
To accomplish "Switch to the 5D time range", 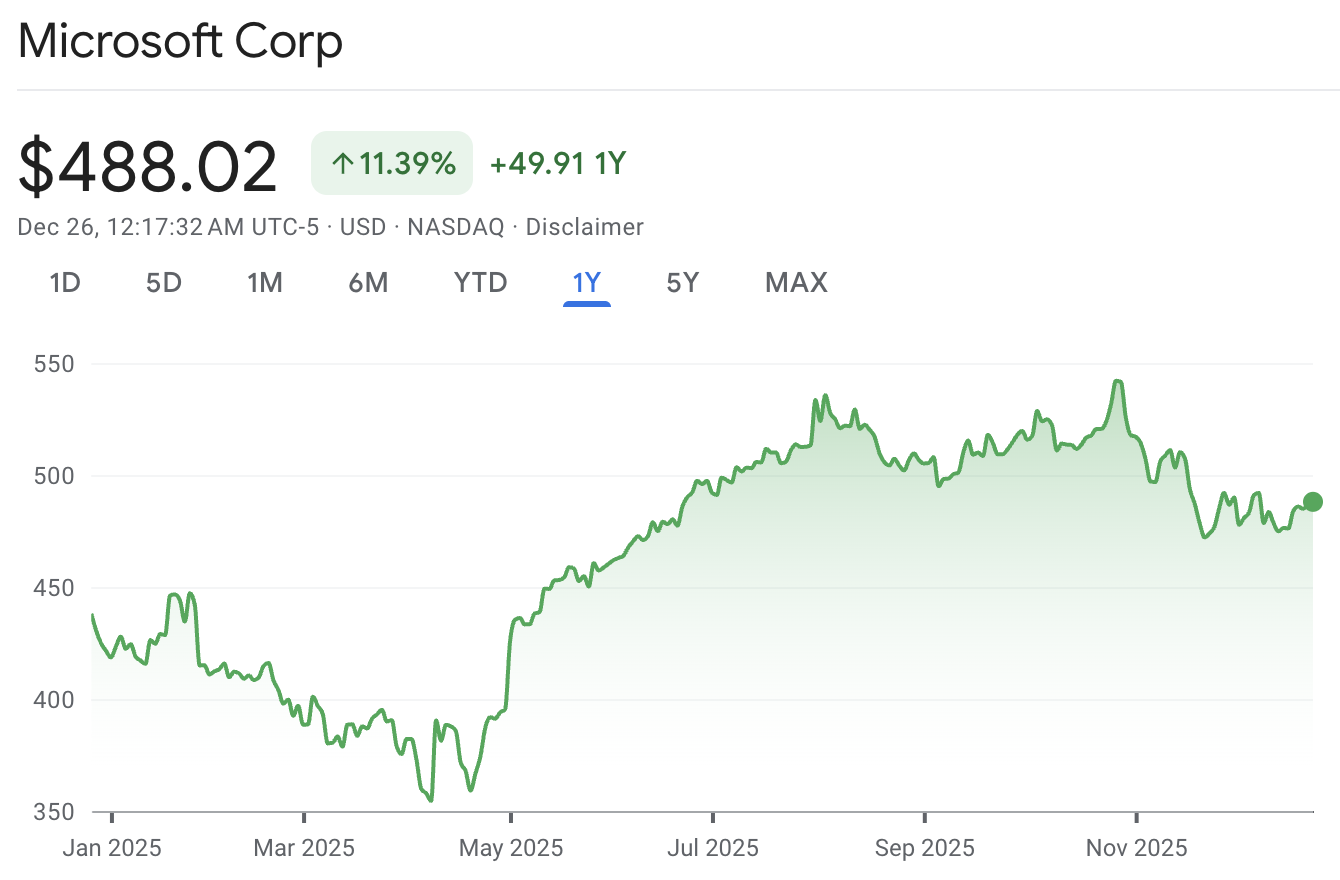I will 163,283.
